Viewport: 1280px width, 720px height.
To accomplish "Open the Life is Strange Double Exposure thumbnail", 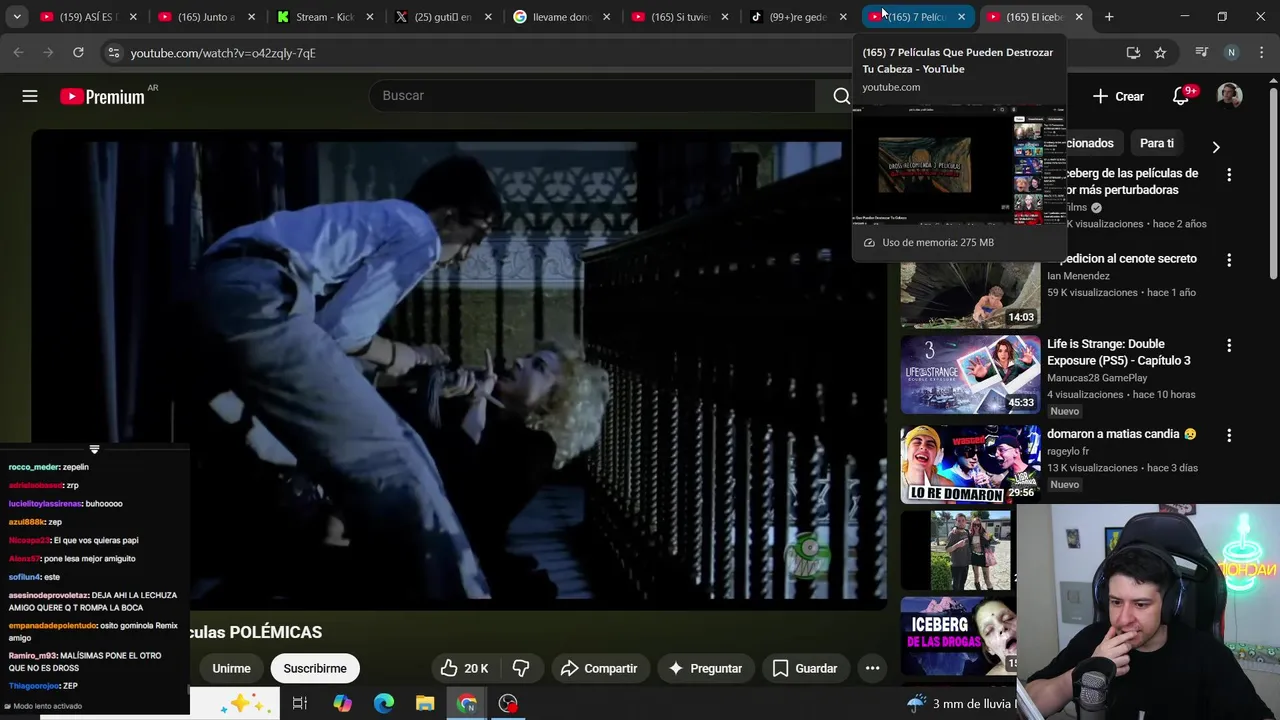I will (970, 375).
